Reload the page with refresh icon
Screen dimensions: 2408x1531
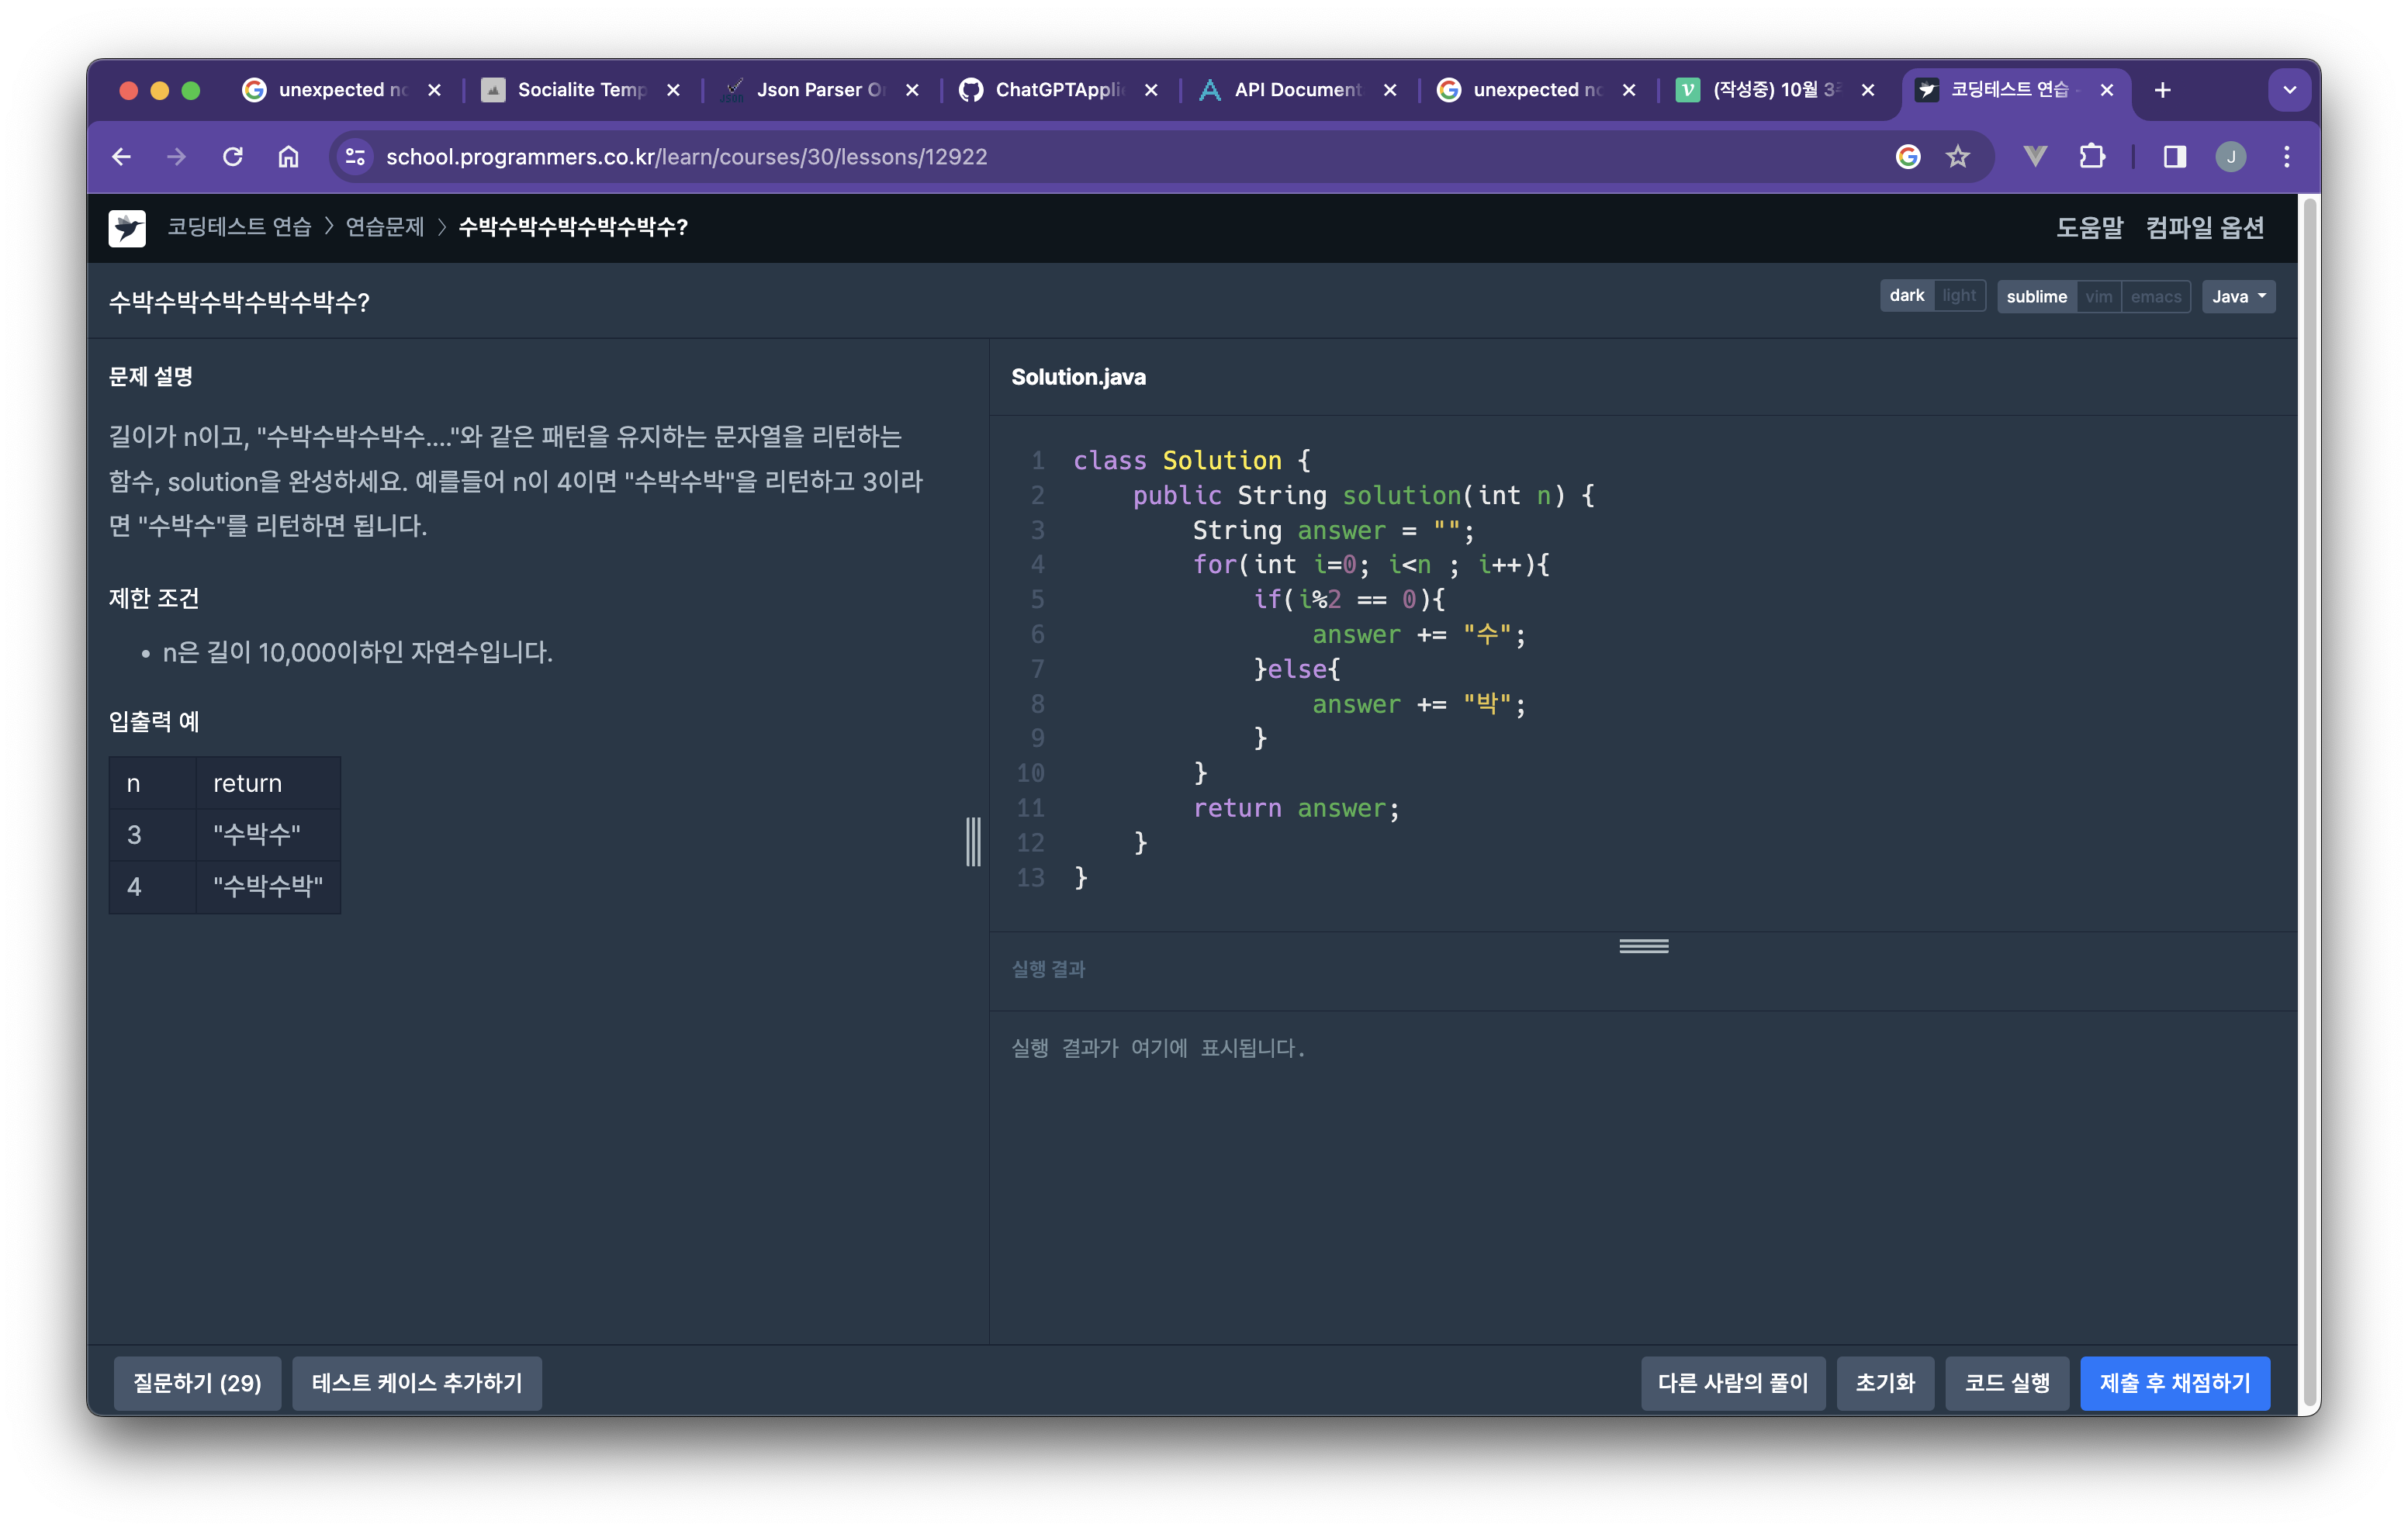point(233,157)
